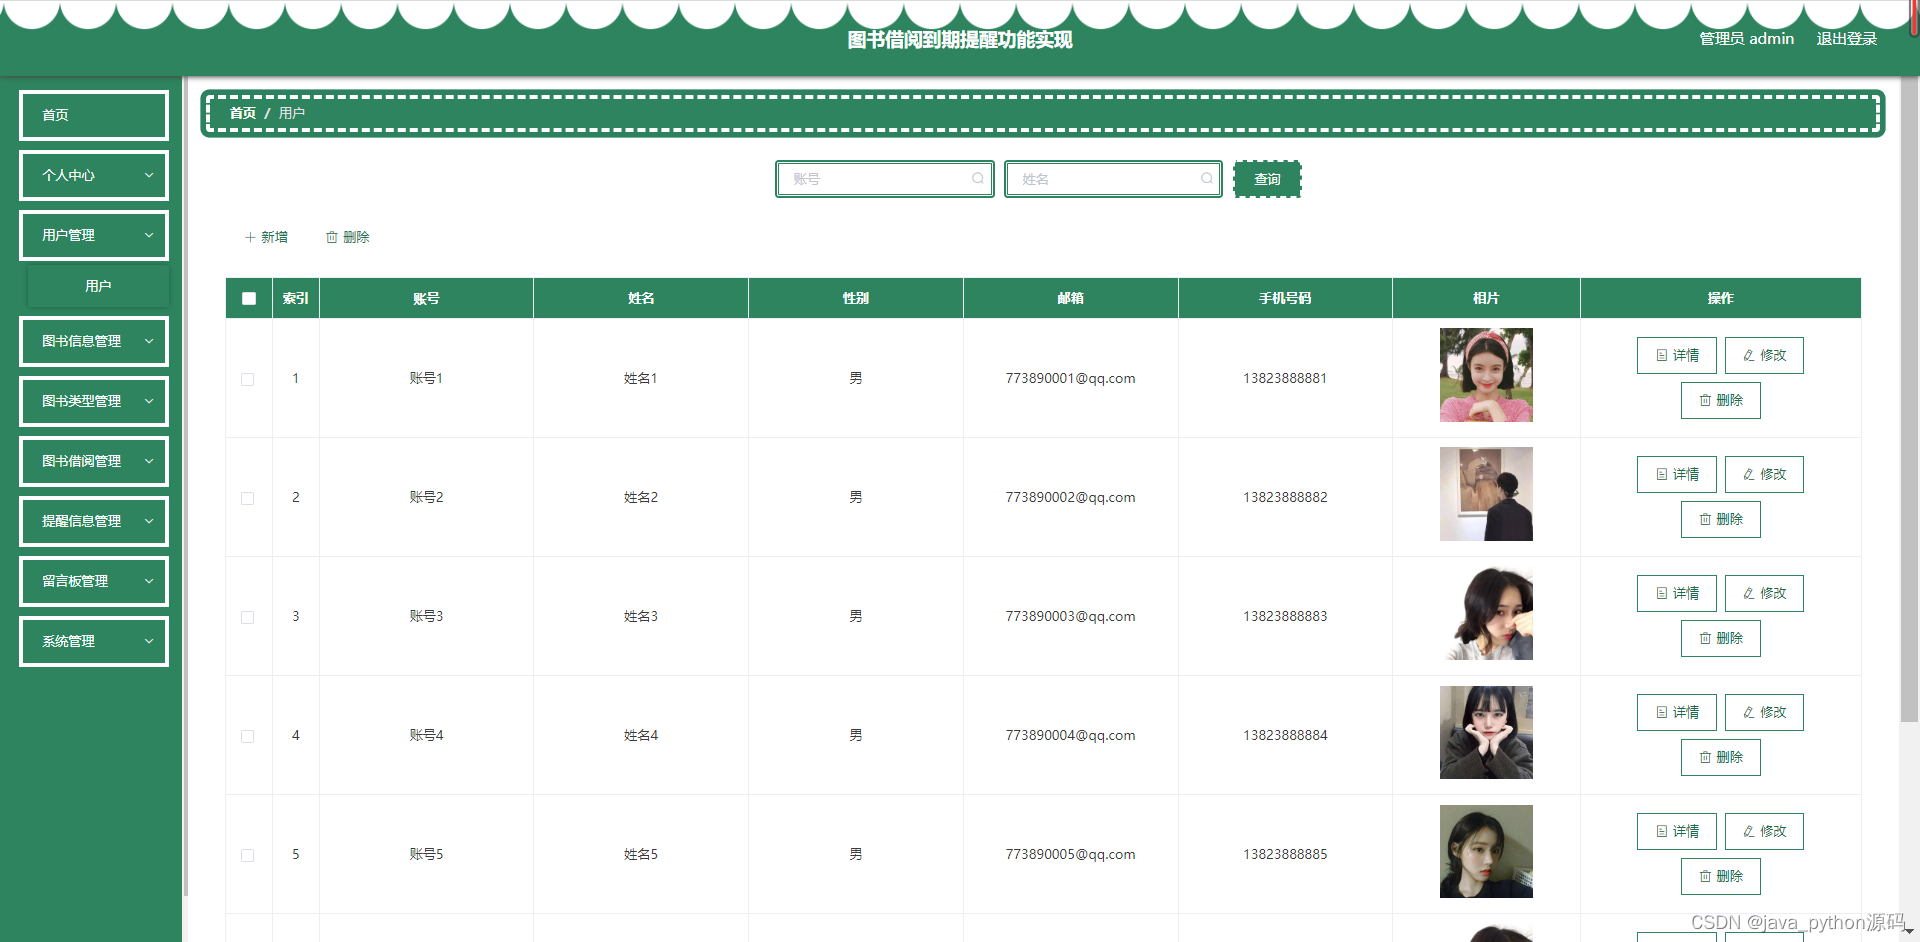
Task: Click email 773890001@qq.com
Action: pos(1070,378)
